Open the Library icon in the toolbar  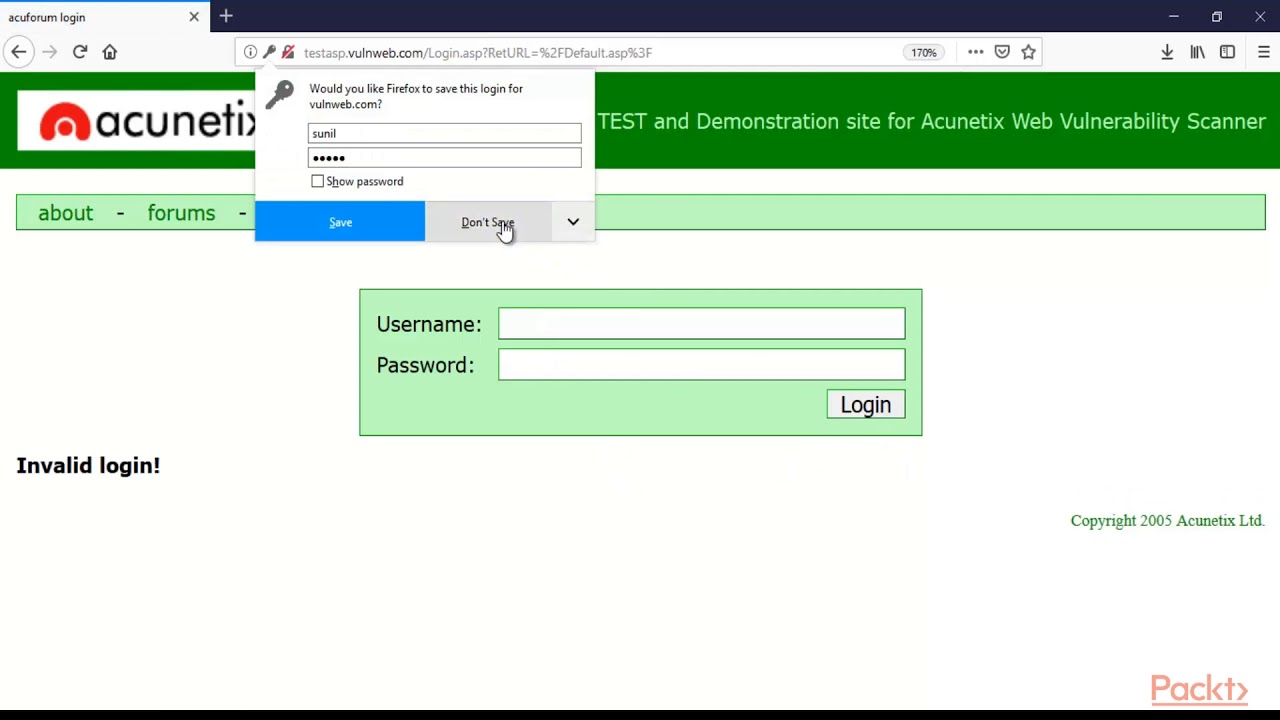click(x=1197, y=52)
